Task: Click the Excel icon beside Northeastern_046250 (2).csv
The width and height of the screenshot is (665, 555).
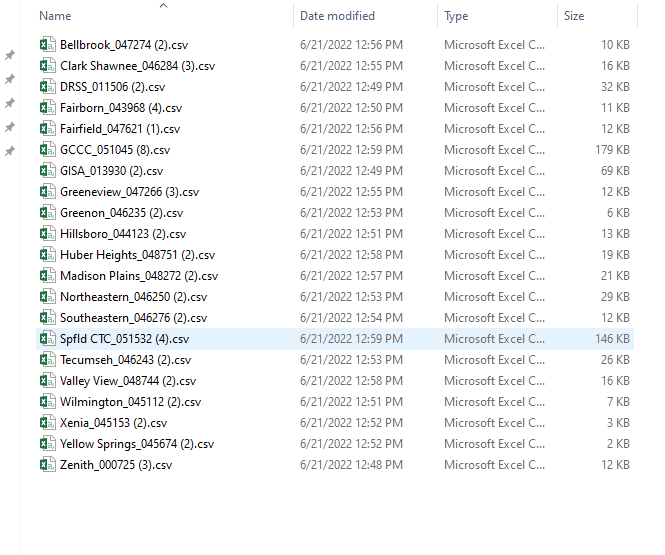Action: [x=48, y=296]
